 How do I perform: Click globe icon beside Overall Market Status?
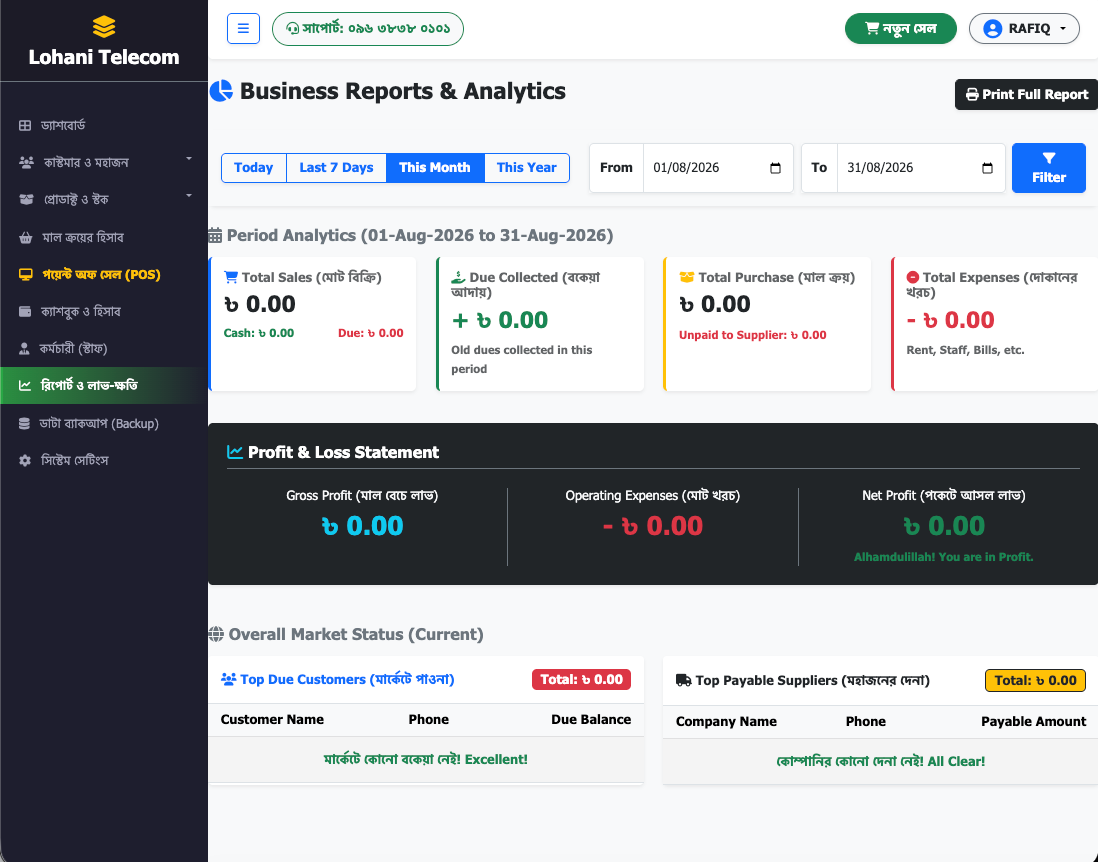click(216, 634)
